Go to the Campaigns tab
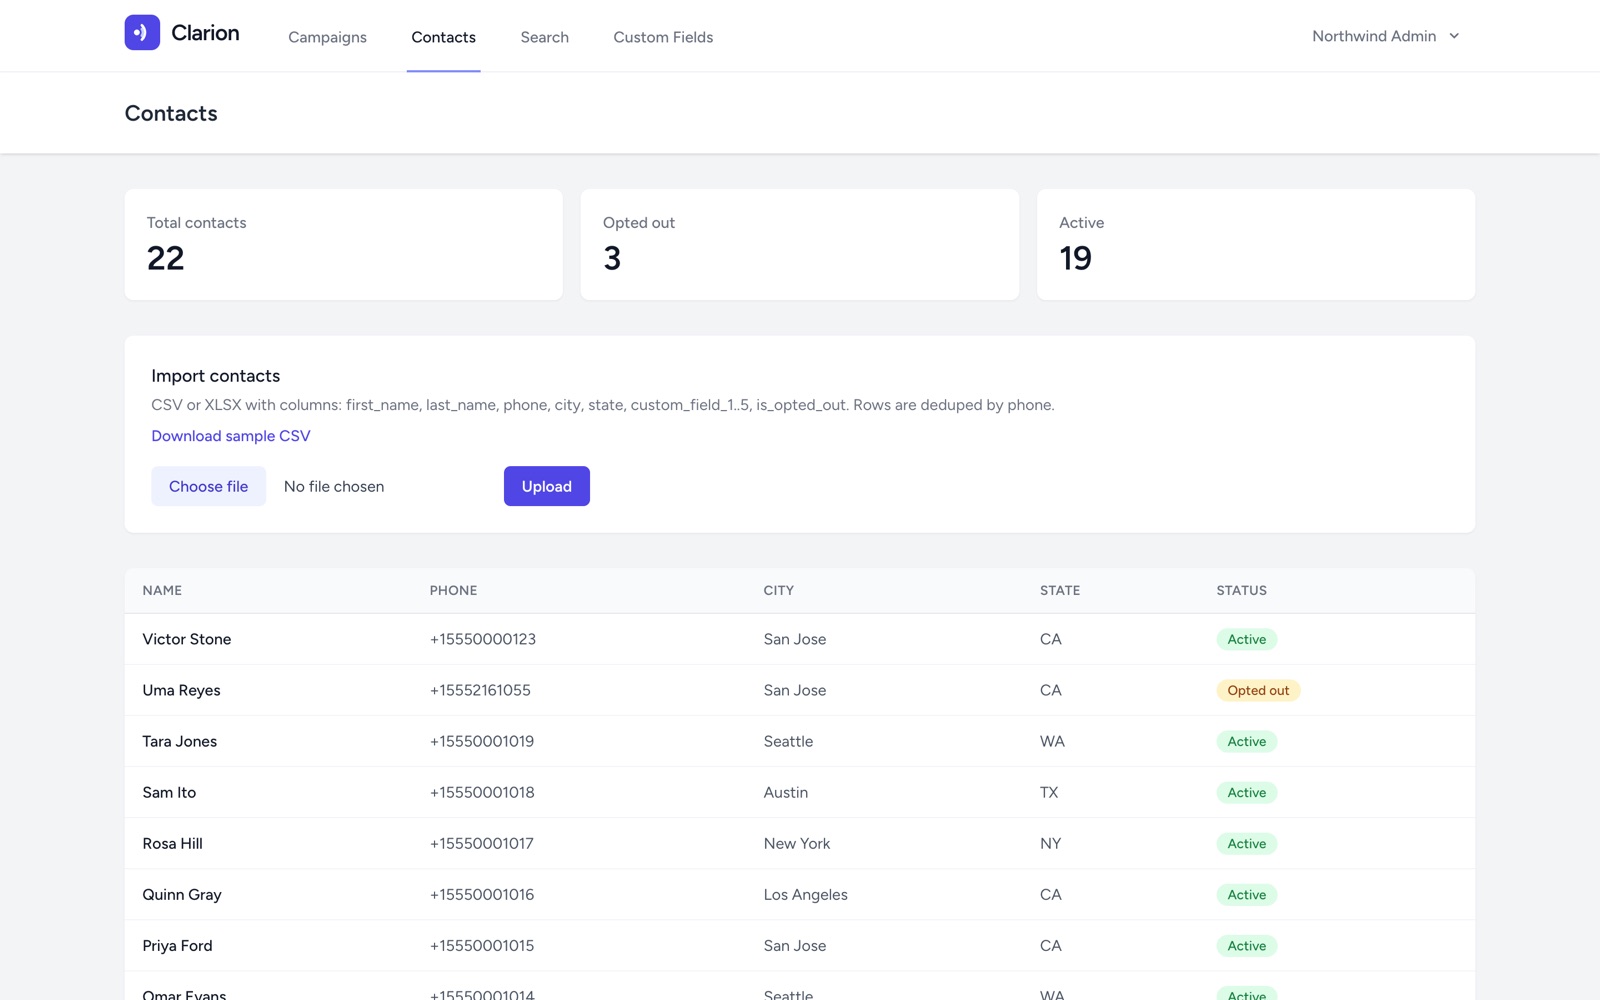Screen dimensions: 1600x1000 pos(327,37)
